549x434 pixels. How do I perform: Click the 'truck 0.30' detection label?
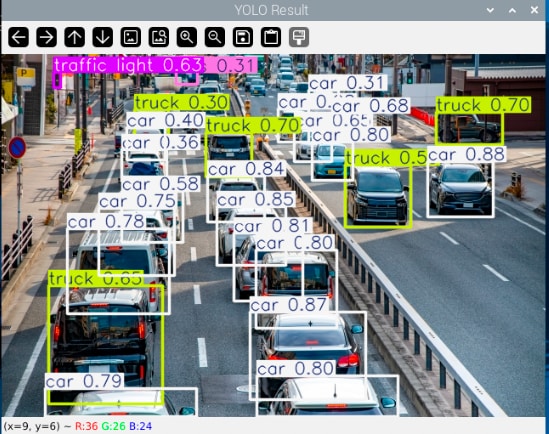[x=182, y=103]
